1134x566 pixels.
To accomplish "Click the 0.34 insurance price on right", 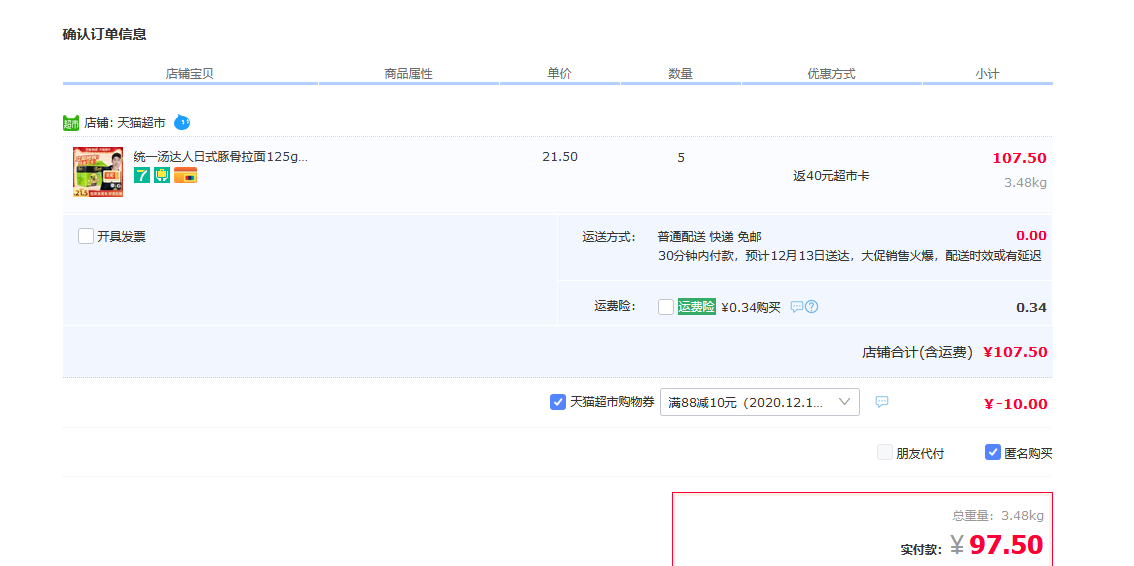I will pos(1031,307).
